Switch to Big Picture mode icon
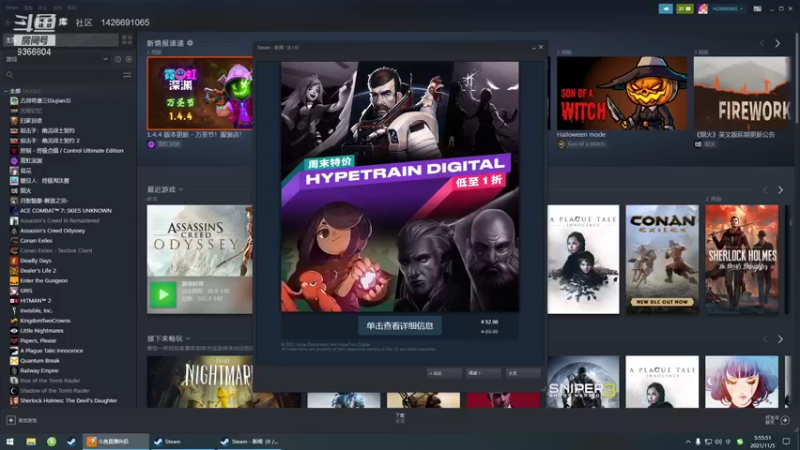 point(758,9)
